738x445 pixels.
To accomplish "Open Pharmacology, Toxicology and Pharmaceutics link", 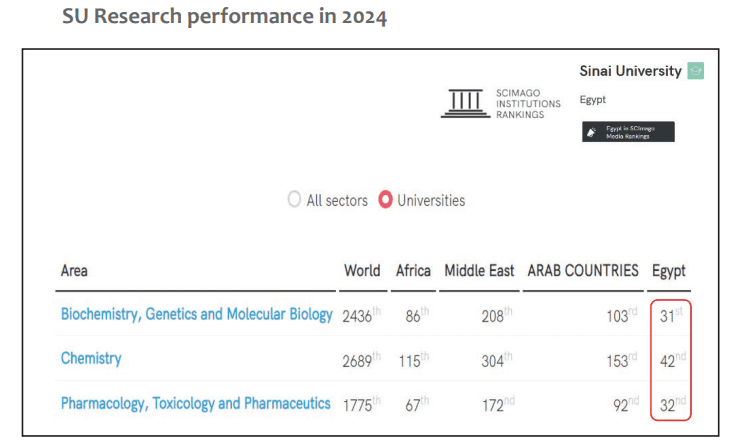I will (196, 404).
